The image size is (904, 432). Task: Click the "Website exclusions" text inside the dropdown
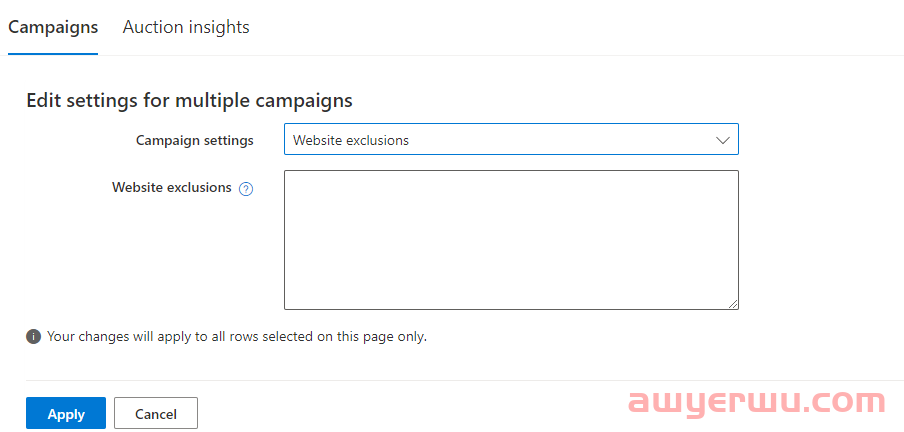[x=351, y=140]
